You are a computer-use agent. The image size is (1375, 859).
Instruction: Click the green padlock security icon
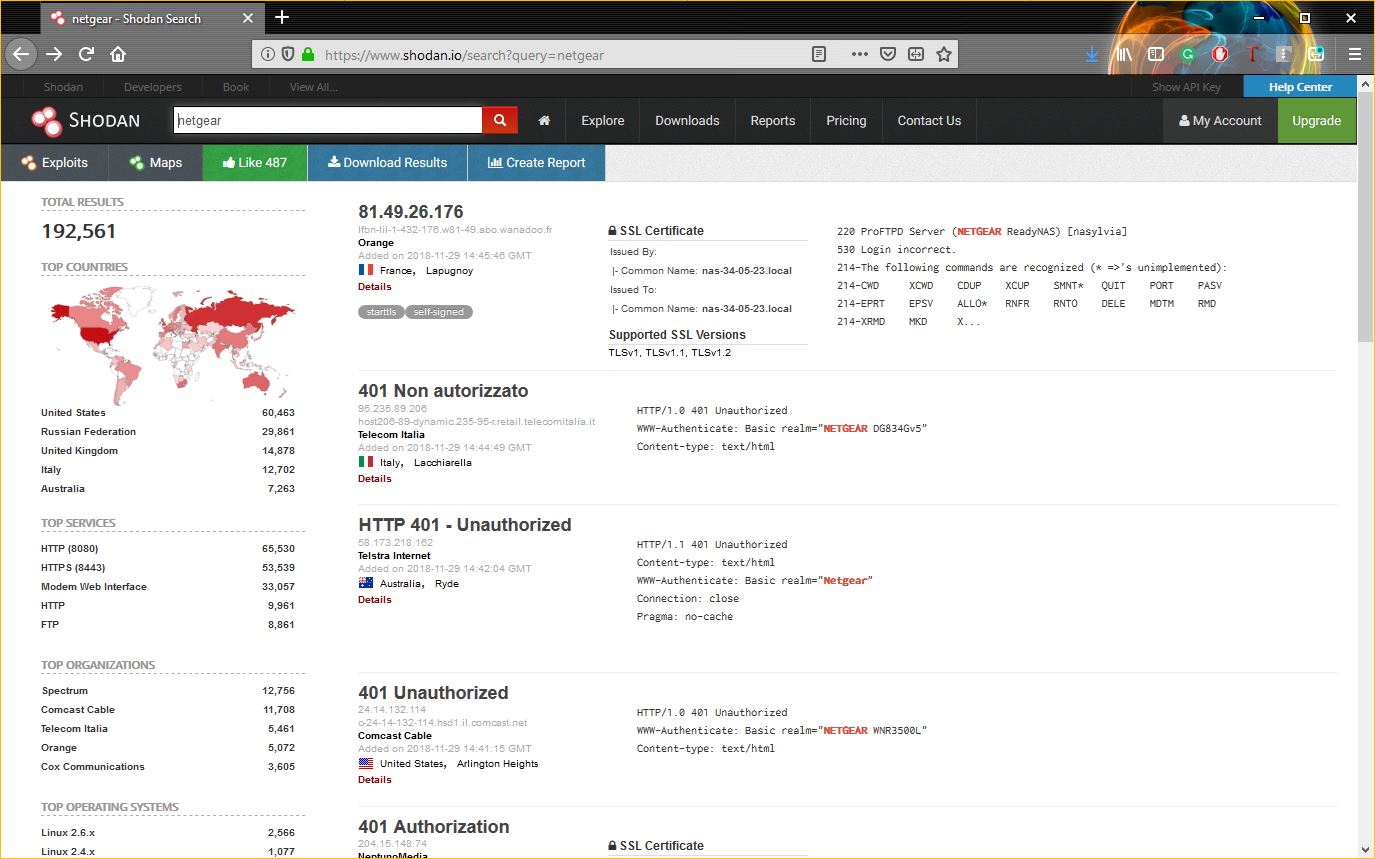point(307,55)
